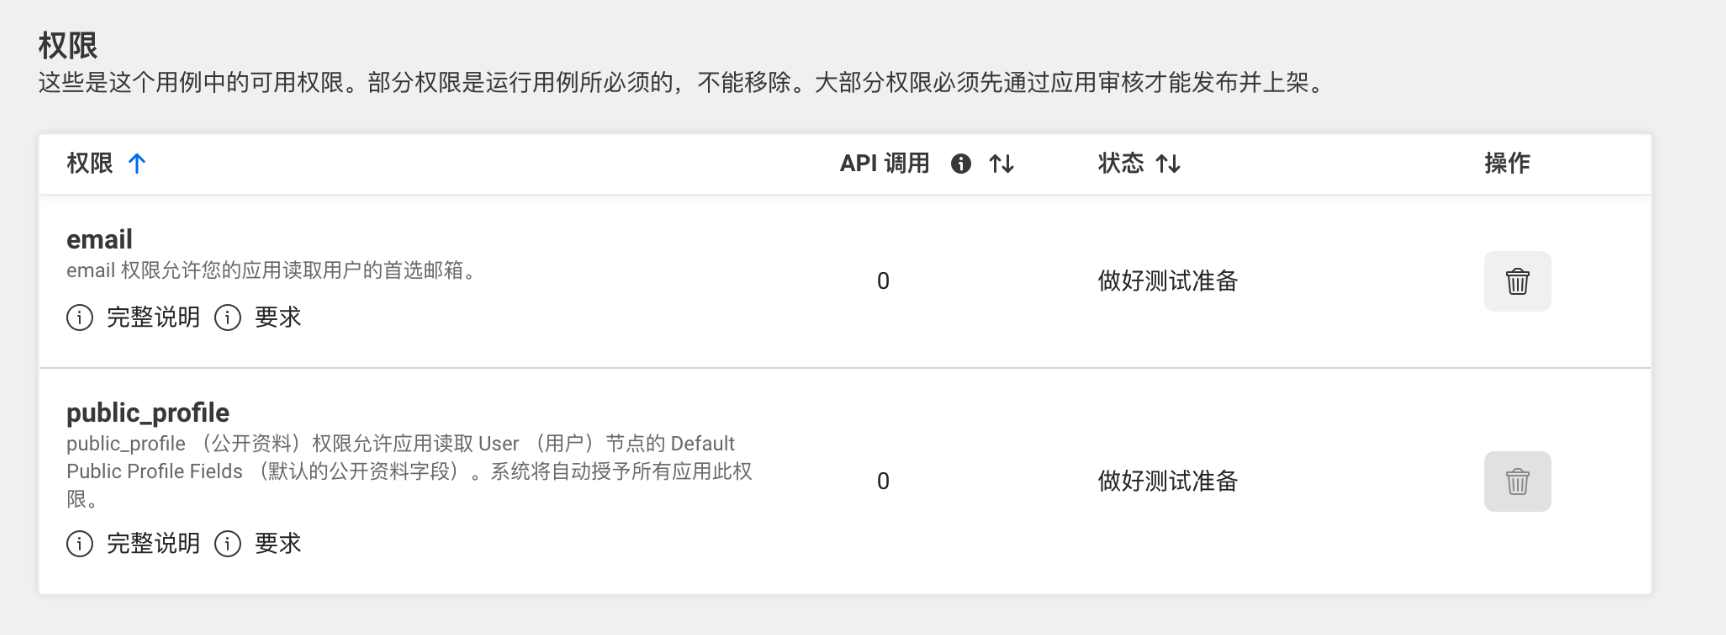Click info icon beside email 完整说明
1726x635 pixels.
[80, 318]
